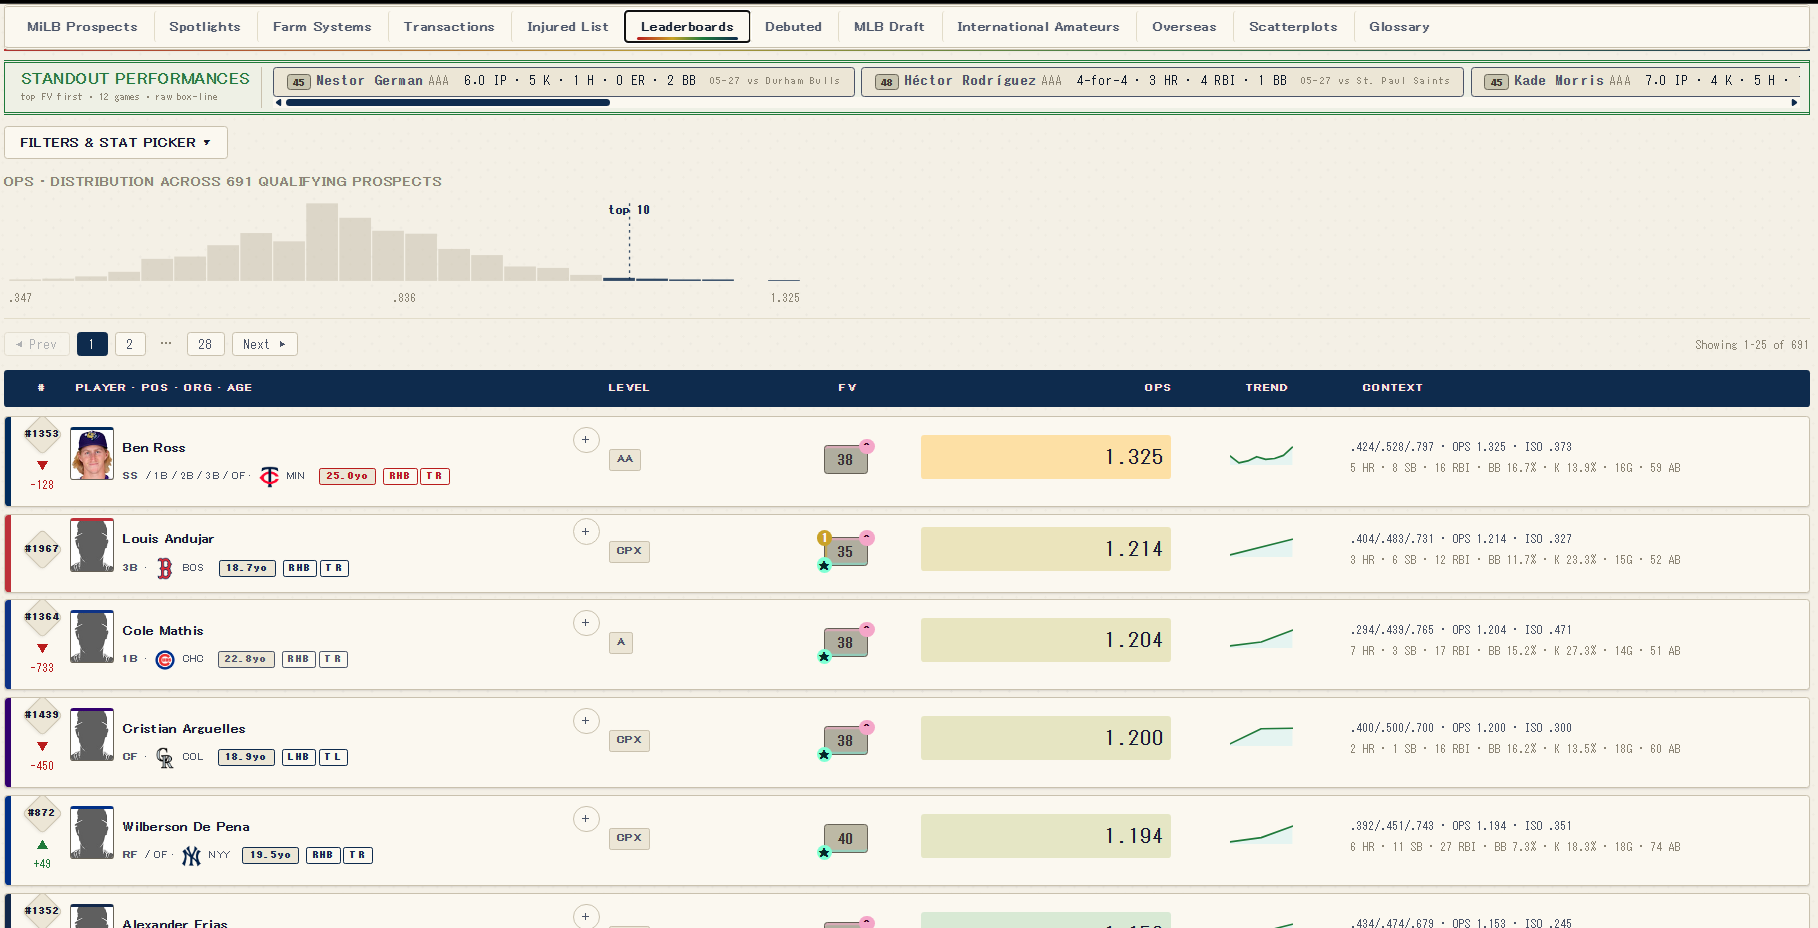Screen dimensions: 1818x928
Task: Open the Kade Morris standout performance card
Action: coord(1636,81)
